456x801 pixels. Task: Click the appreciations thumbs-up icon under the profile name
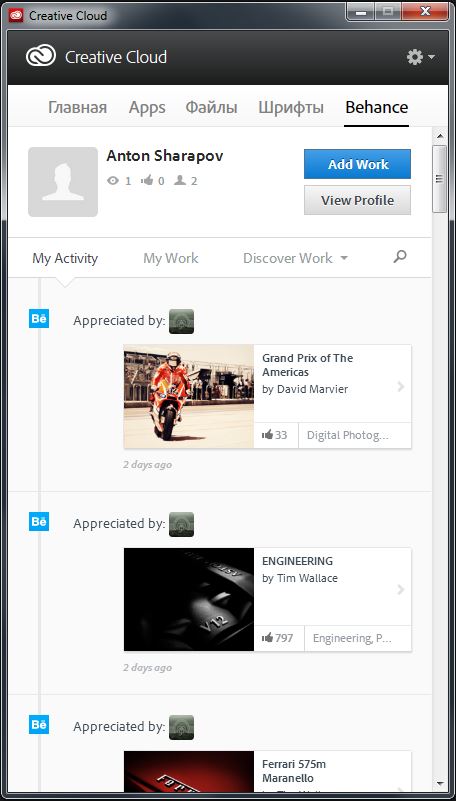tap(148, 180)
